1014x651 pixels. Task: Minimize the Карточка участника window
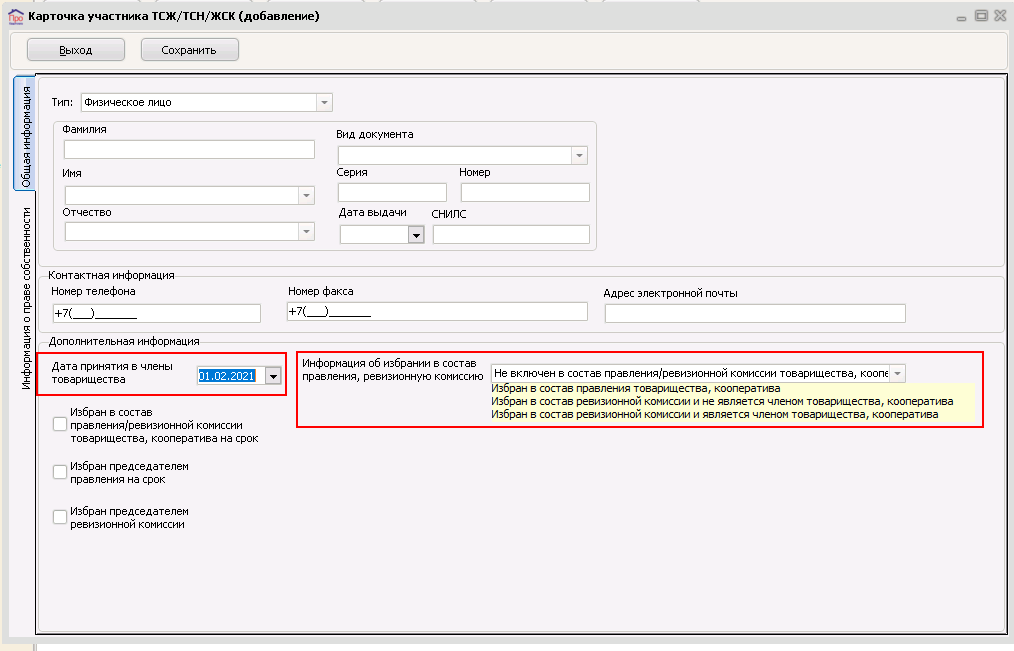pyautogui.click(x=961, y=17)
